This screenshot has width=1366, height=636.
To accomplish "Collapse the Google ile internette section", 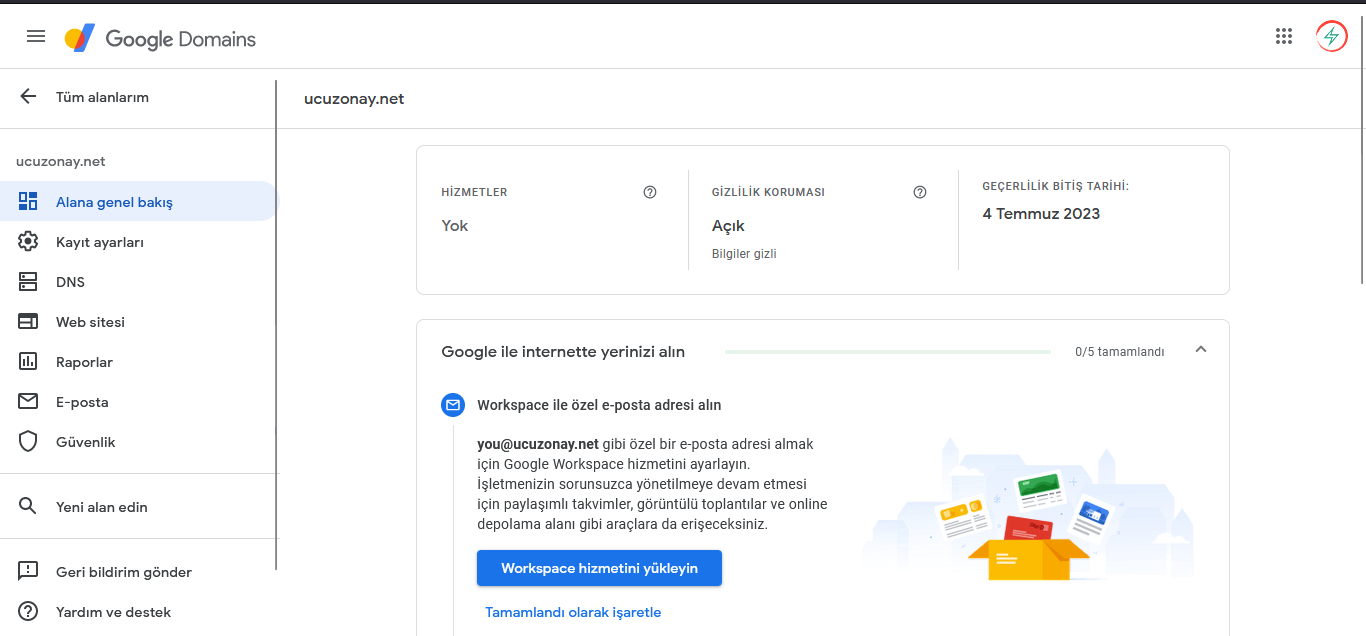I will [1201, 350].
